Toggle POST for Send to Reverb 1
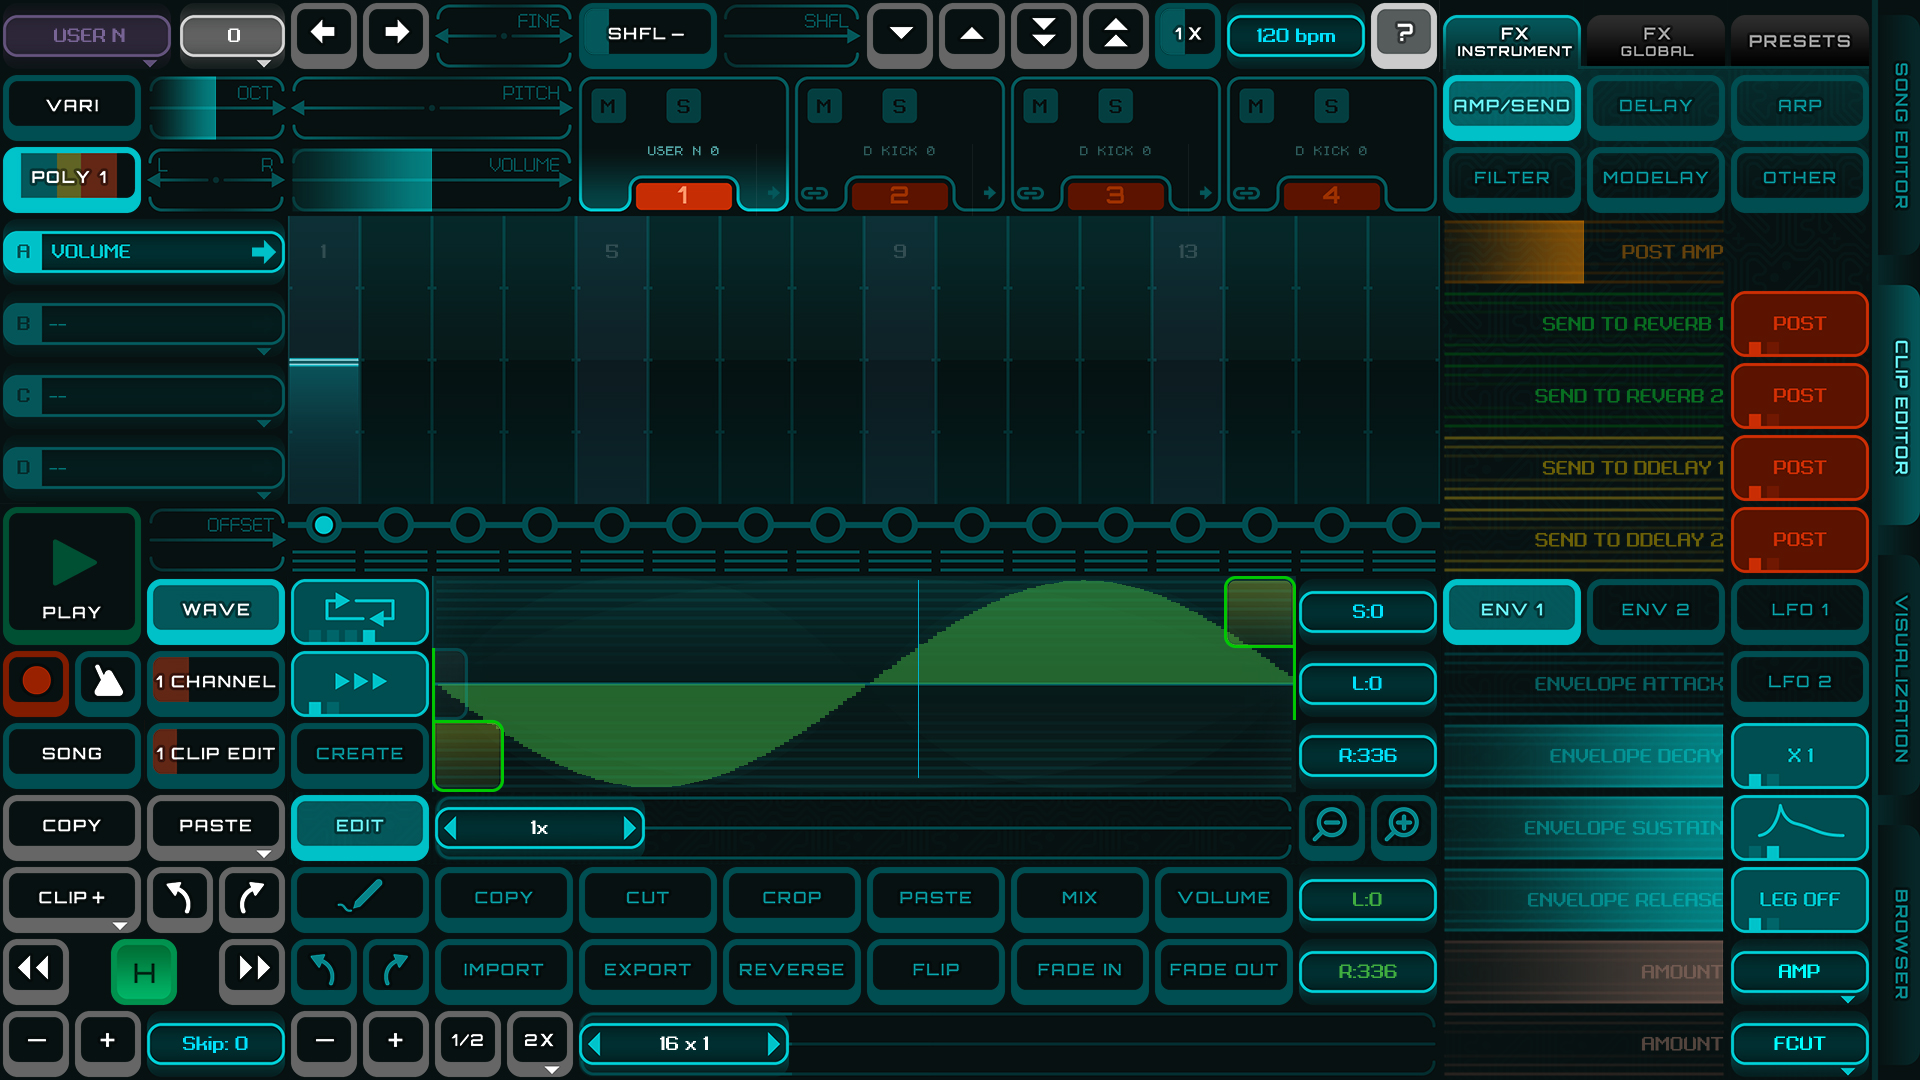Image resolution: width=1920 pixels, height=1080 pixels. point(1799,324)
